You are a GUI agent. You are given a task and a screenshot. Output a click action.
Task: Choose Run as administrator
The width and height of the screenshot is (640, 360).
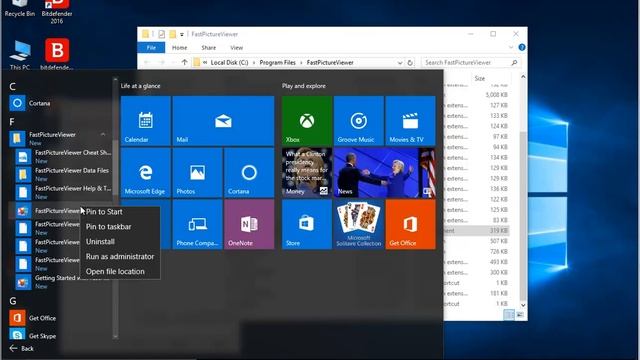pos(120,257)
